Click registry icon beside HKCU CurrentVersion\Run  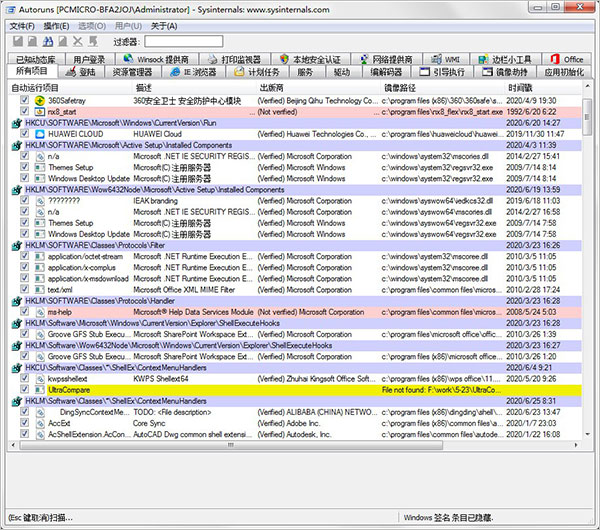[x=16, y=123]
